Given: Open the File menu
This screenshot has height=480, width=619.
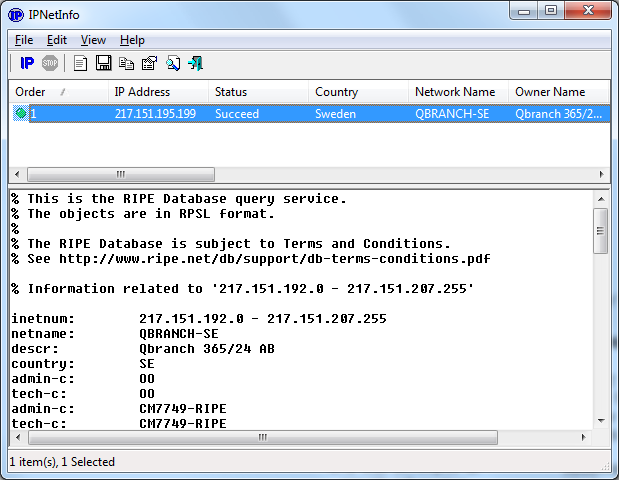Looking at the screenshot, I should 24,40.
